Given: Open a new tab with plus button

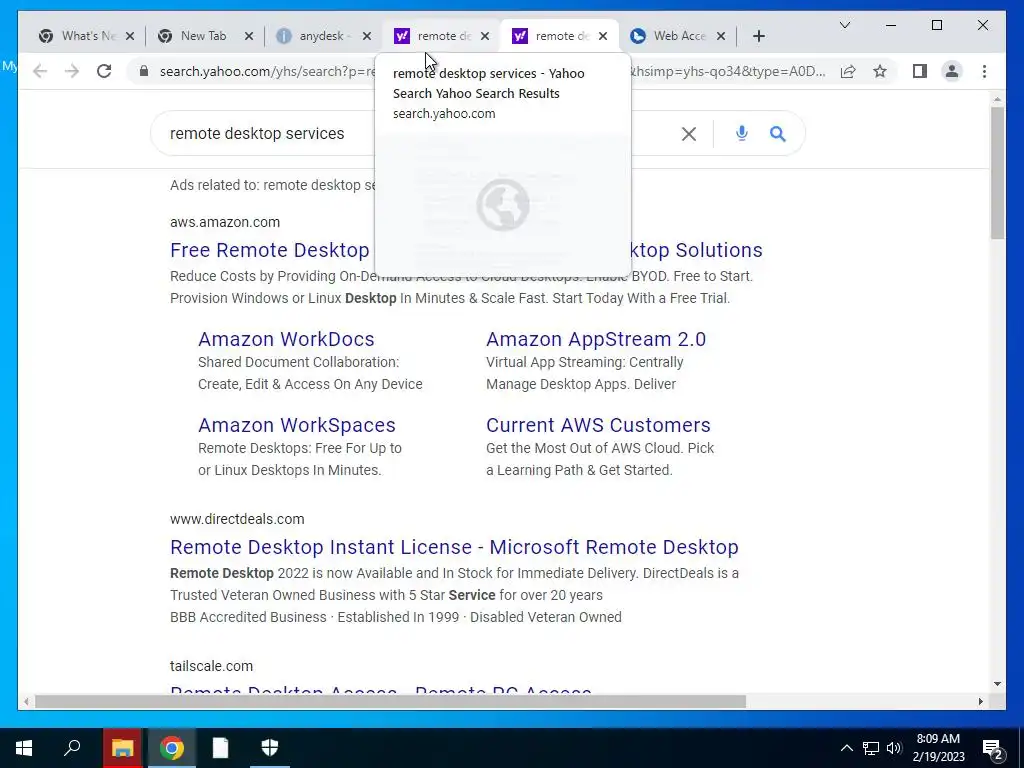Looking at the screenshot, I should click(x=758, y=36).
